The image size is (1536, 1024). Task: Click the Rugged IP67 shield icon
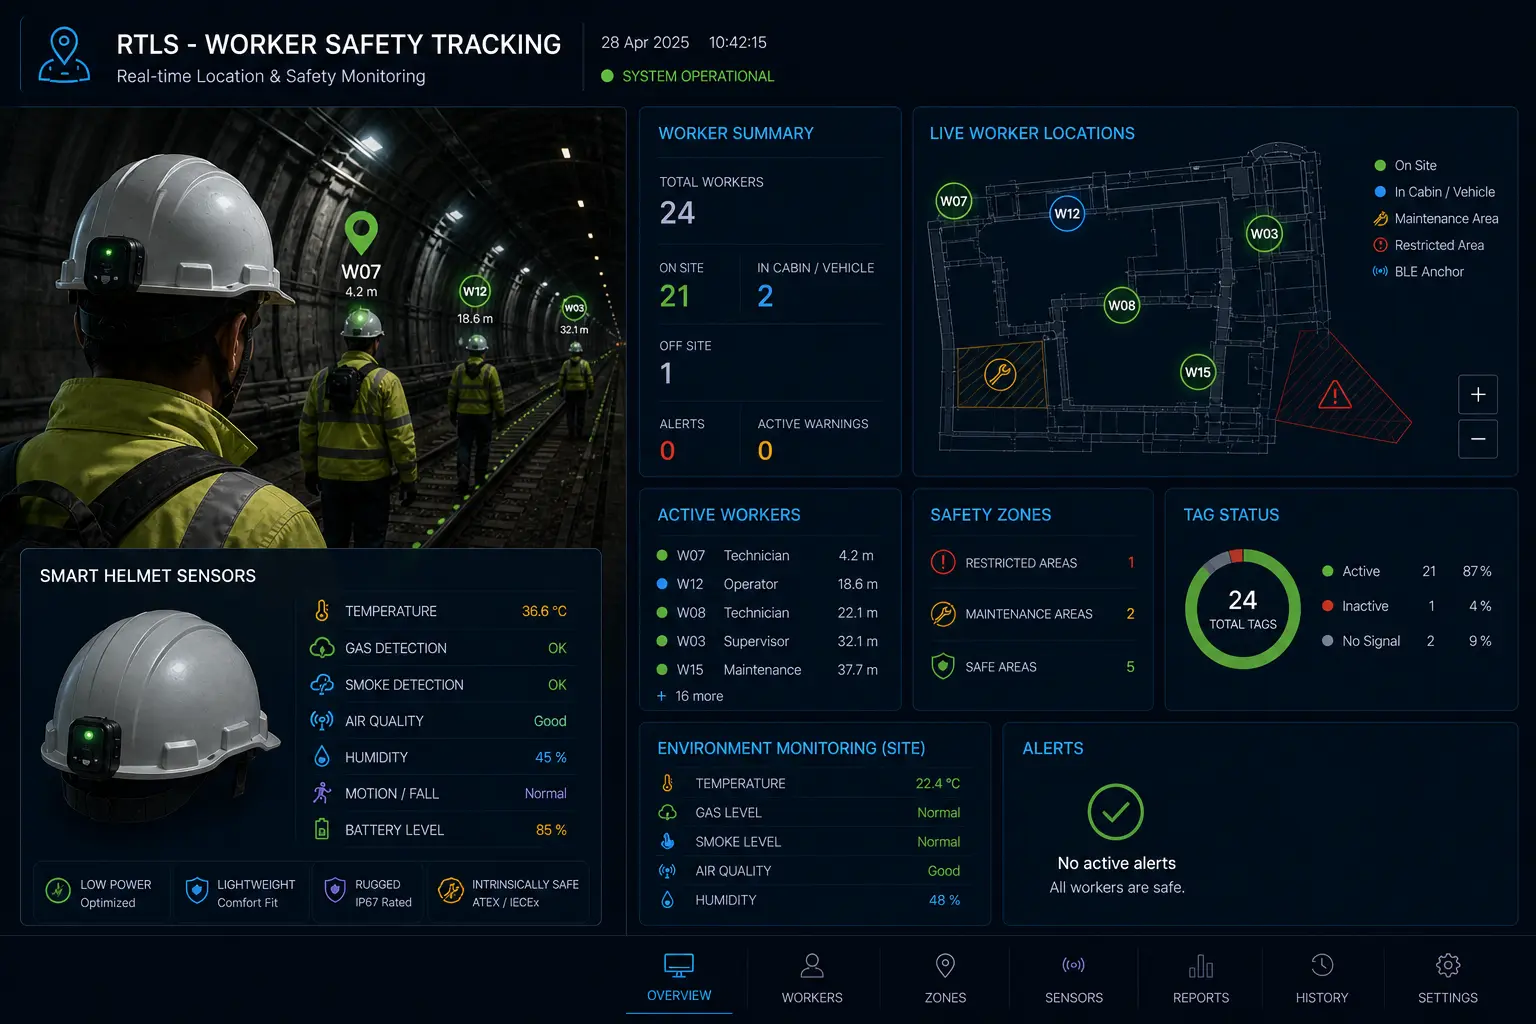(x=336, y=889)
